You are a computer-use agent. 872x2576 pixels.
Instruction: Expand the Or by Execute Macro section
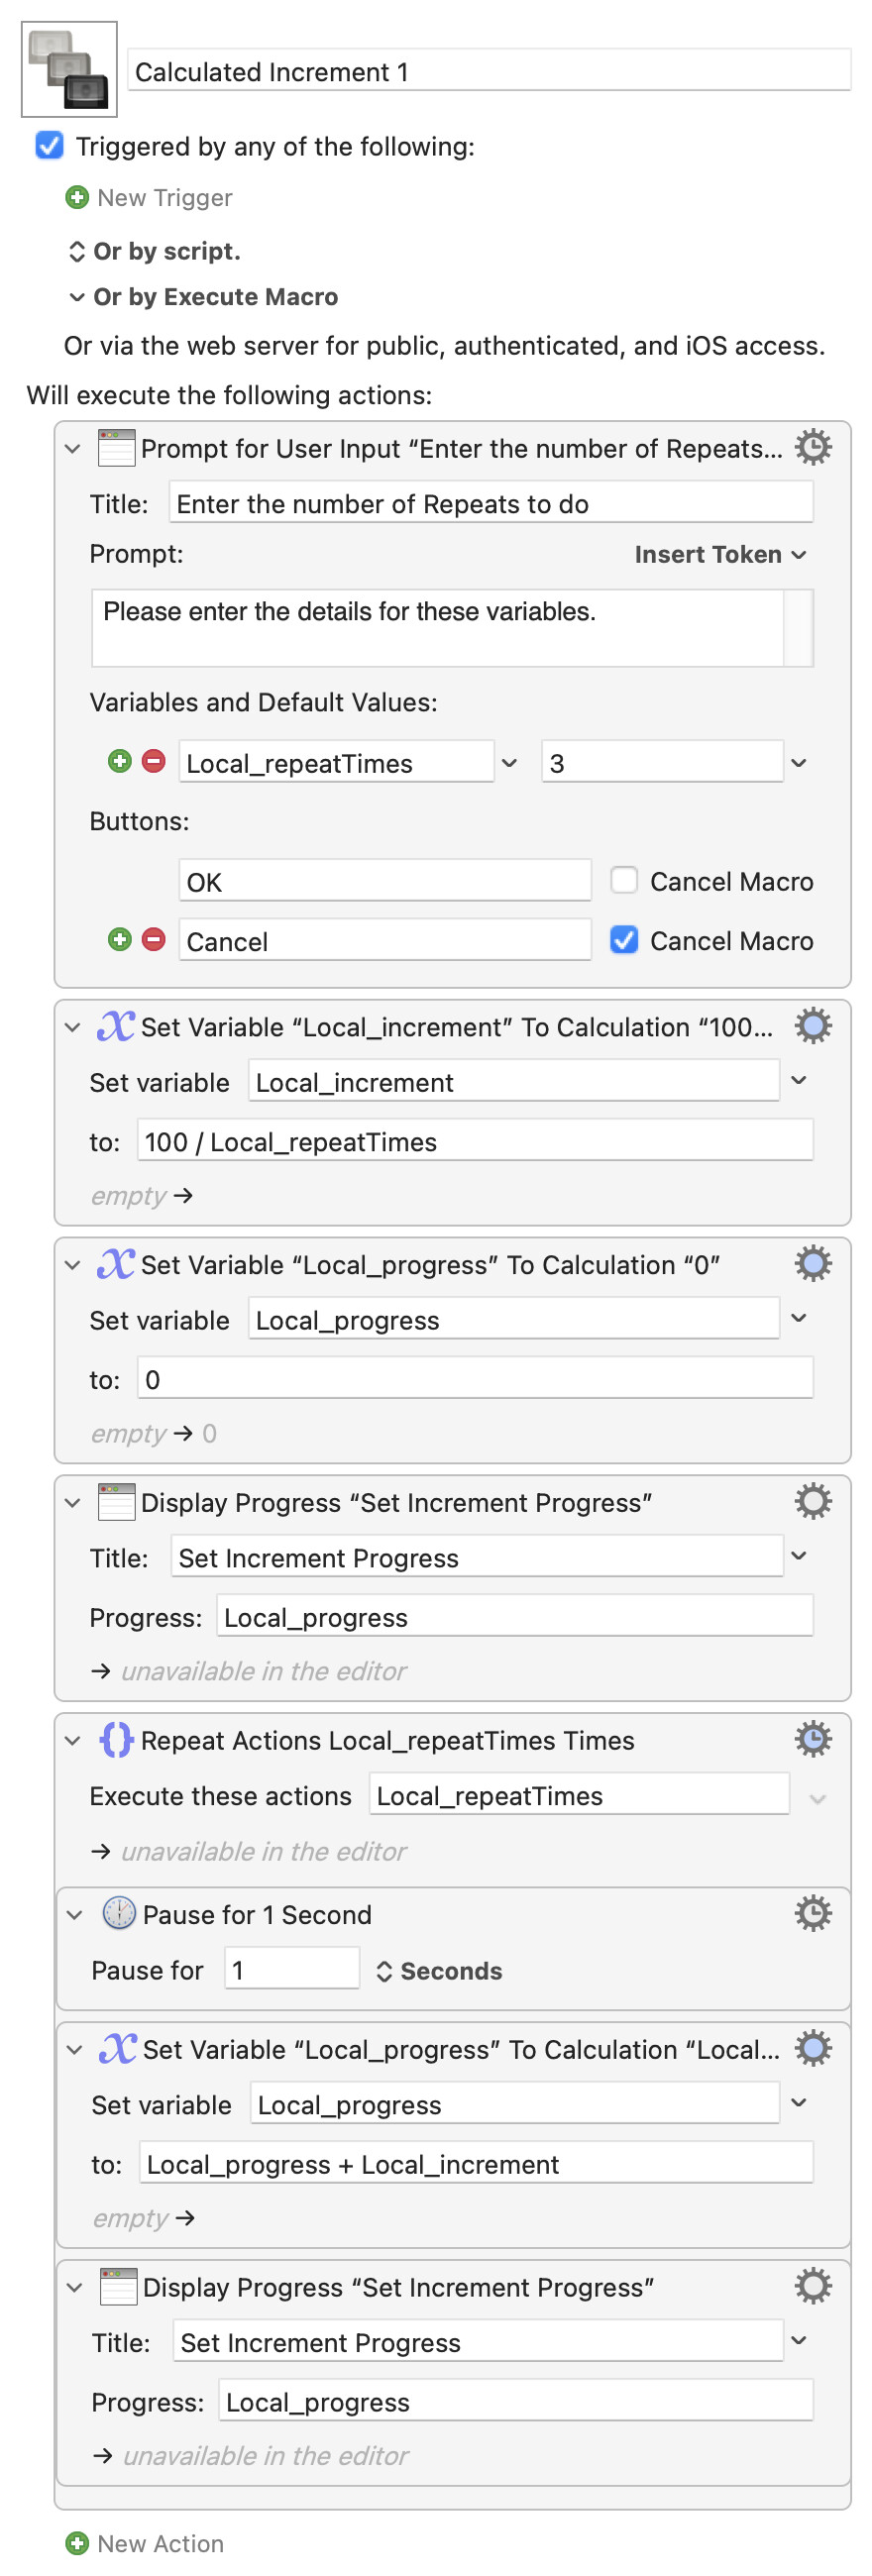[77, 297]
